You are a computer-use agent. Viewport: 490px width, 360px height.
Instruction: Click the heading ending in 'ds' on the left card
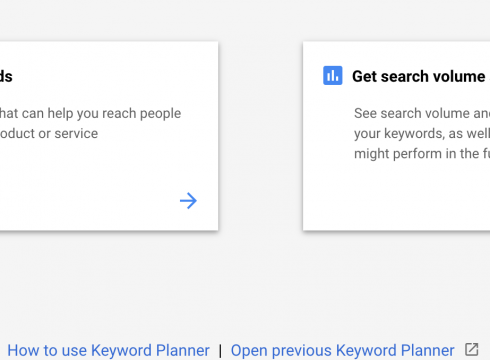pyautogui.click(x=6, y=76)
